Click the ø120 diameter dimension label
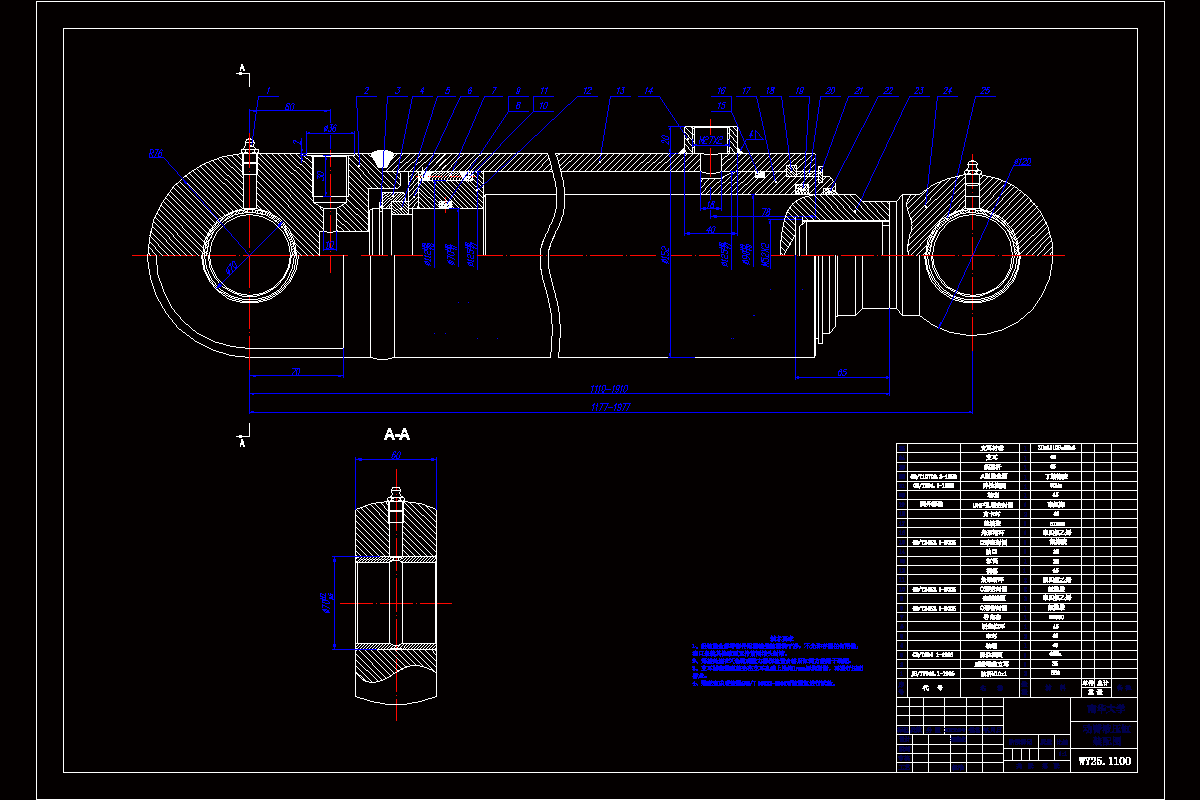Screen dimensions: 1200x800 coord(1022,161)
